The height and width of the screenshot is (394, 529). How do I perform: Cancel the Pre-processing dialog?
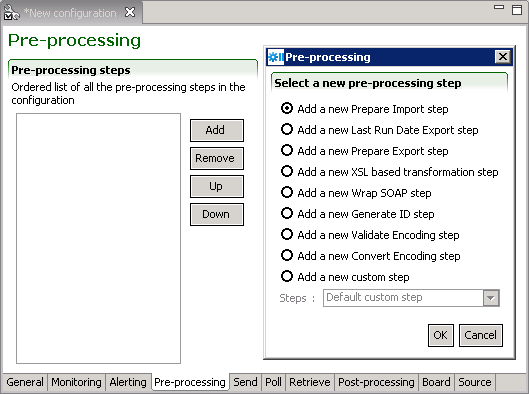coord(481,335)
